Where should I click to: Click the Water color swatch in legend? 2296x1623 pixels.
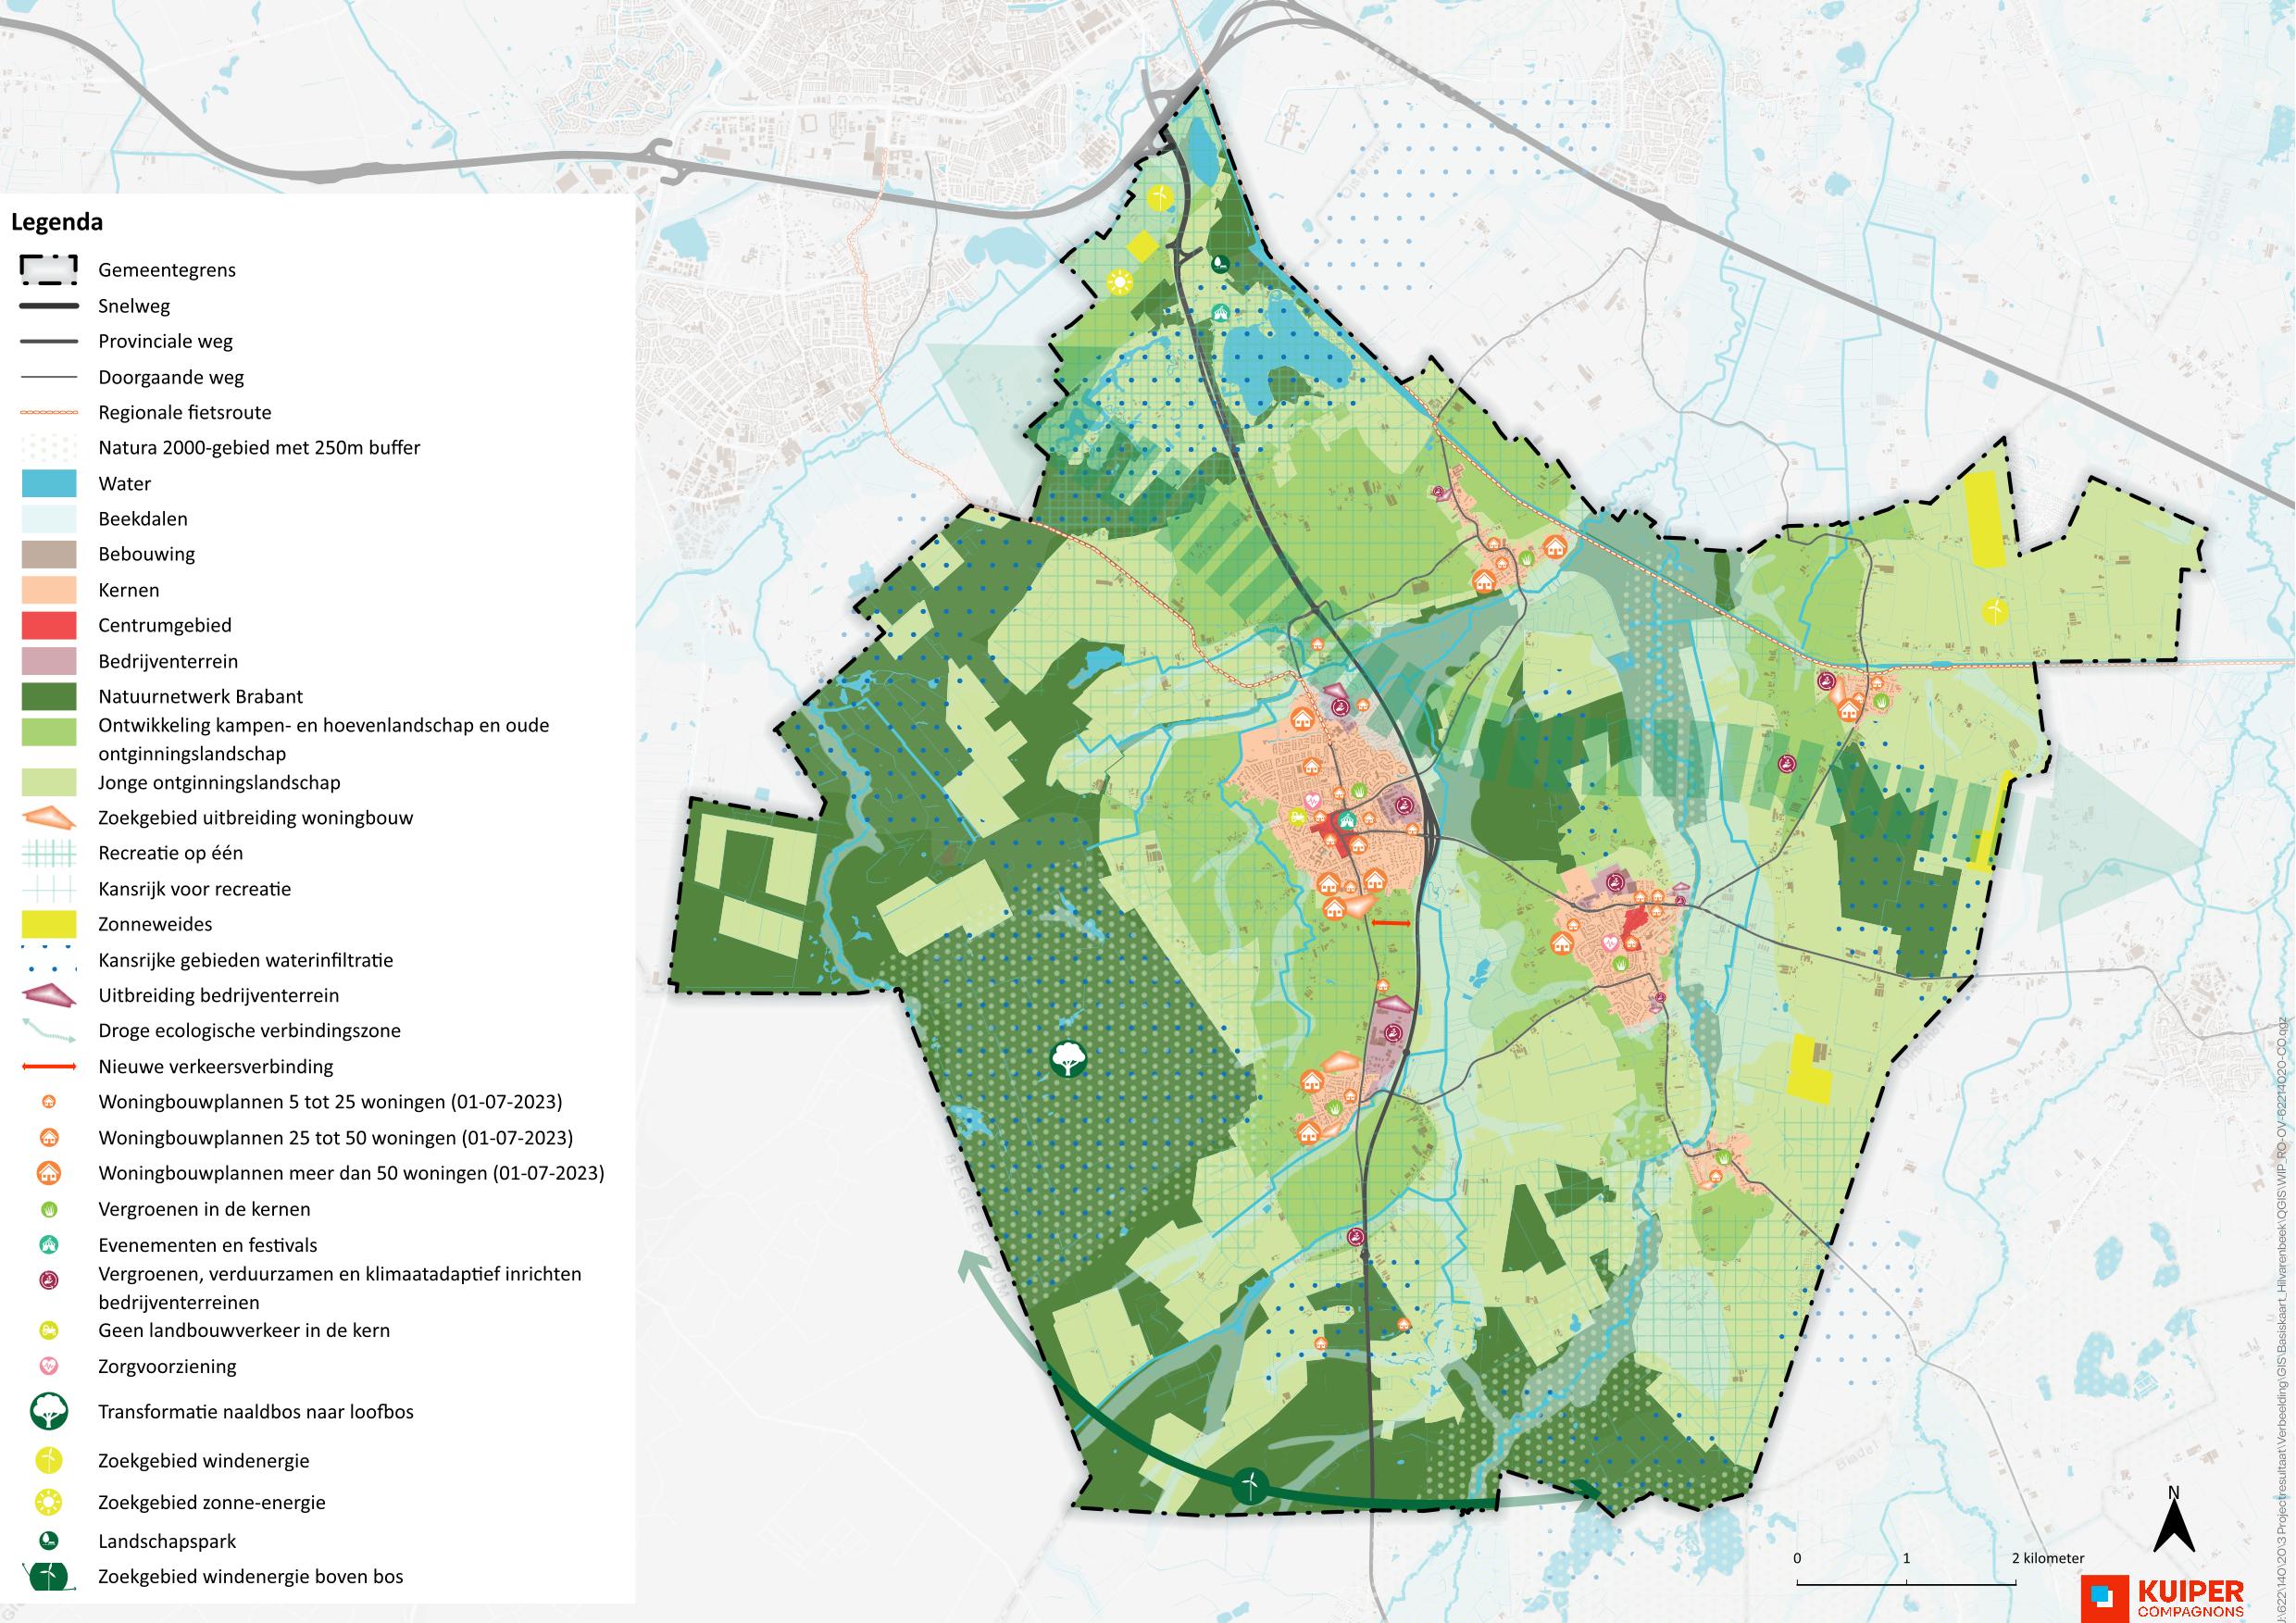pyautogui.click(x=48, y=484)
